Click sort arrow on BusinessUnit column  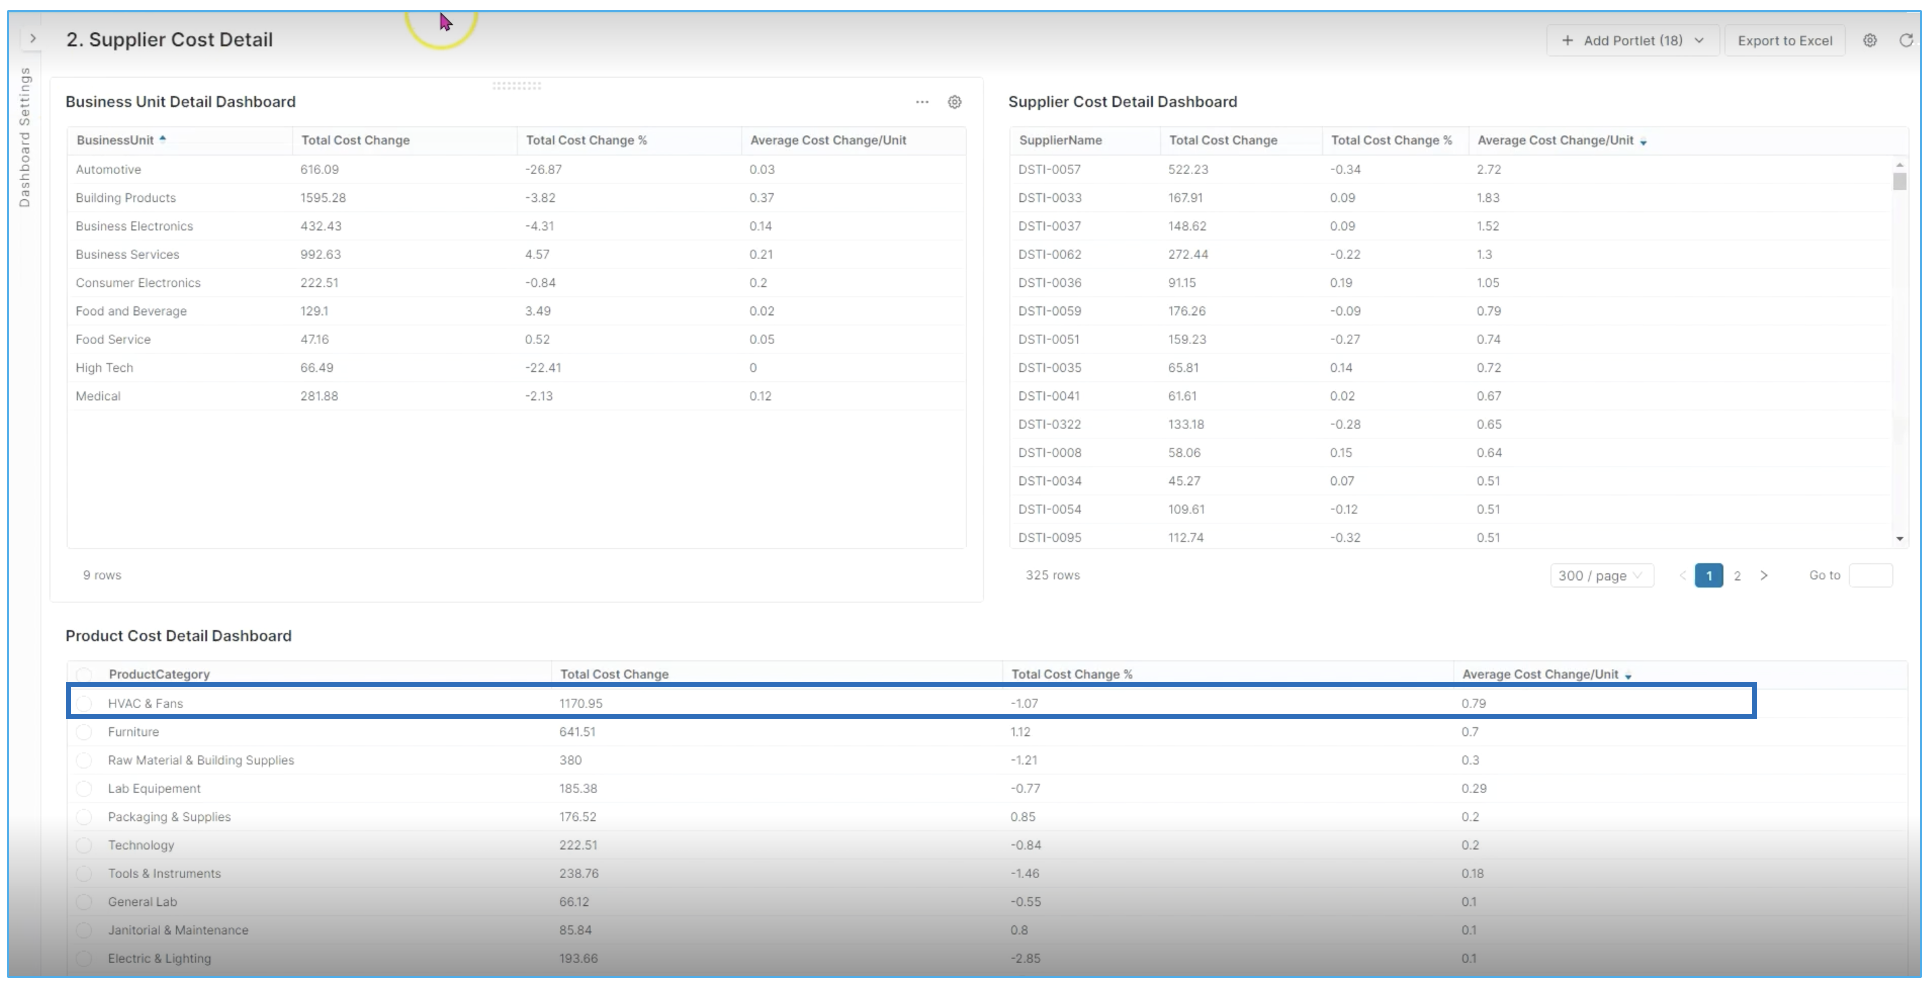(163, 140)
